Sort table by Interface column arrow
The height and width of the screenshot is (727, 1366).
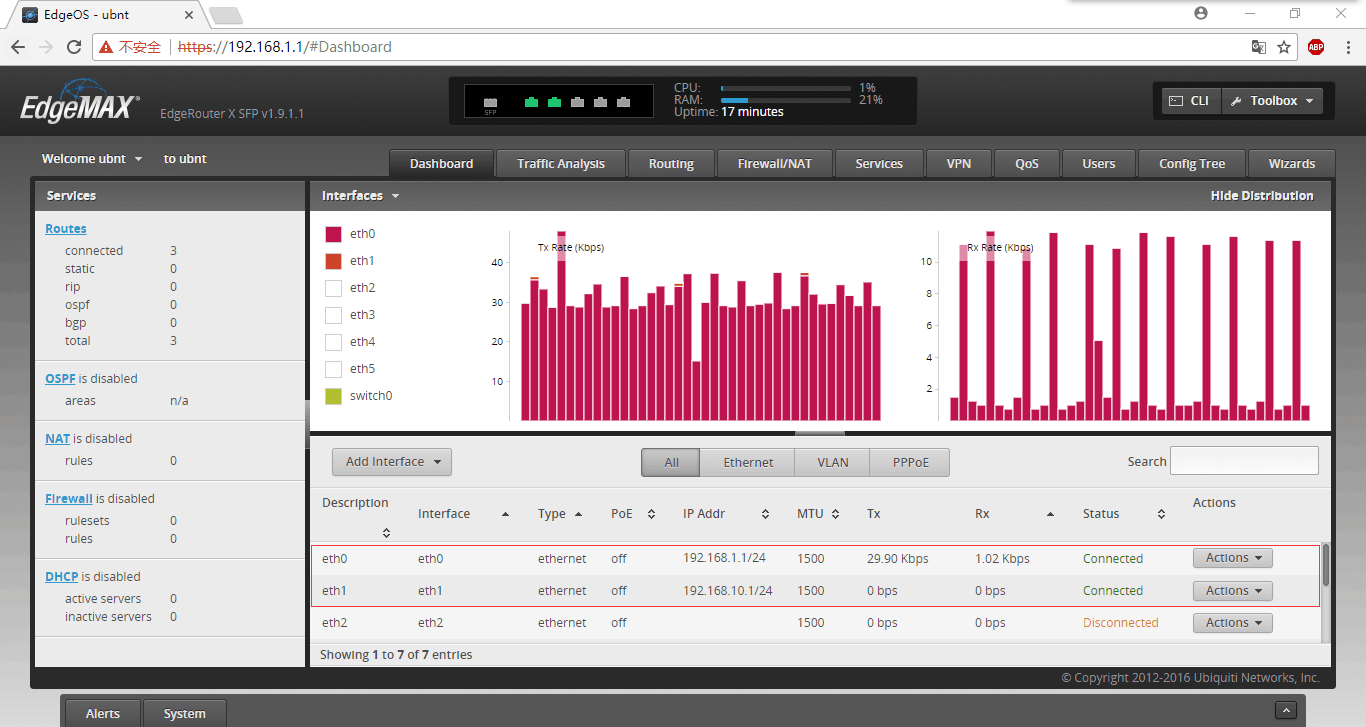505,514
